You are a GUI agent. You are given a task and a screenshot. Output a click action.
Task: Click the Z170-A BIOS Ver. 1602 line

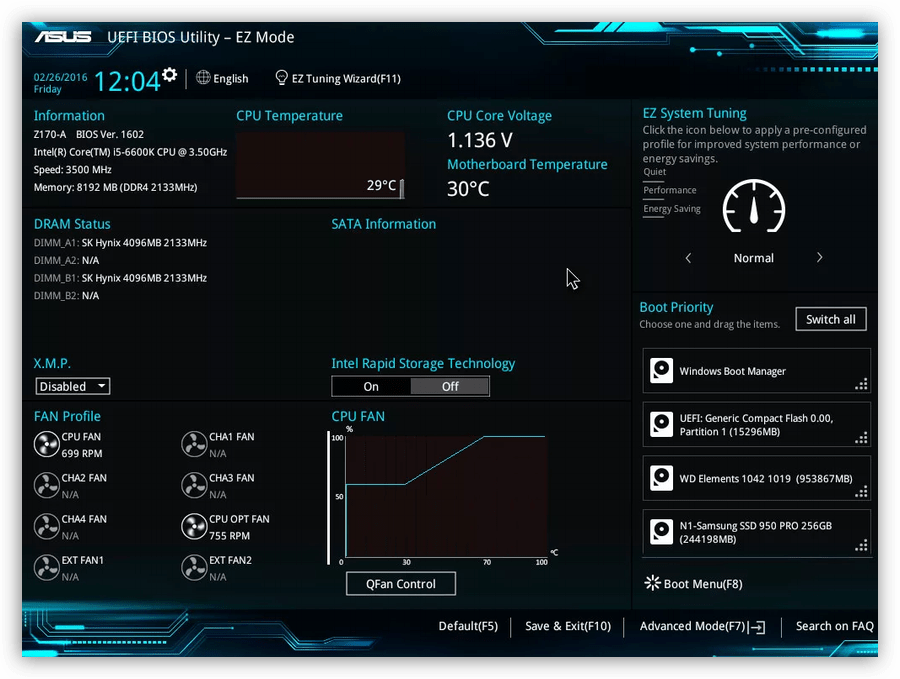pos(89,134)
